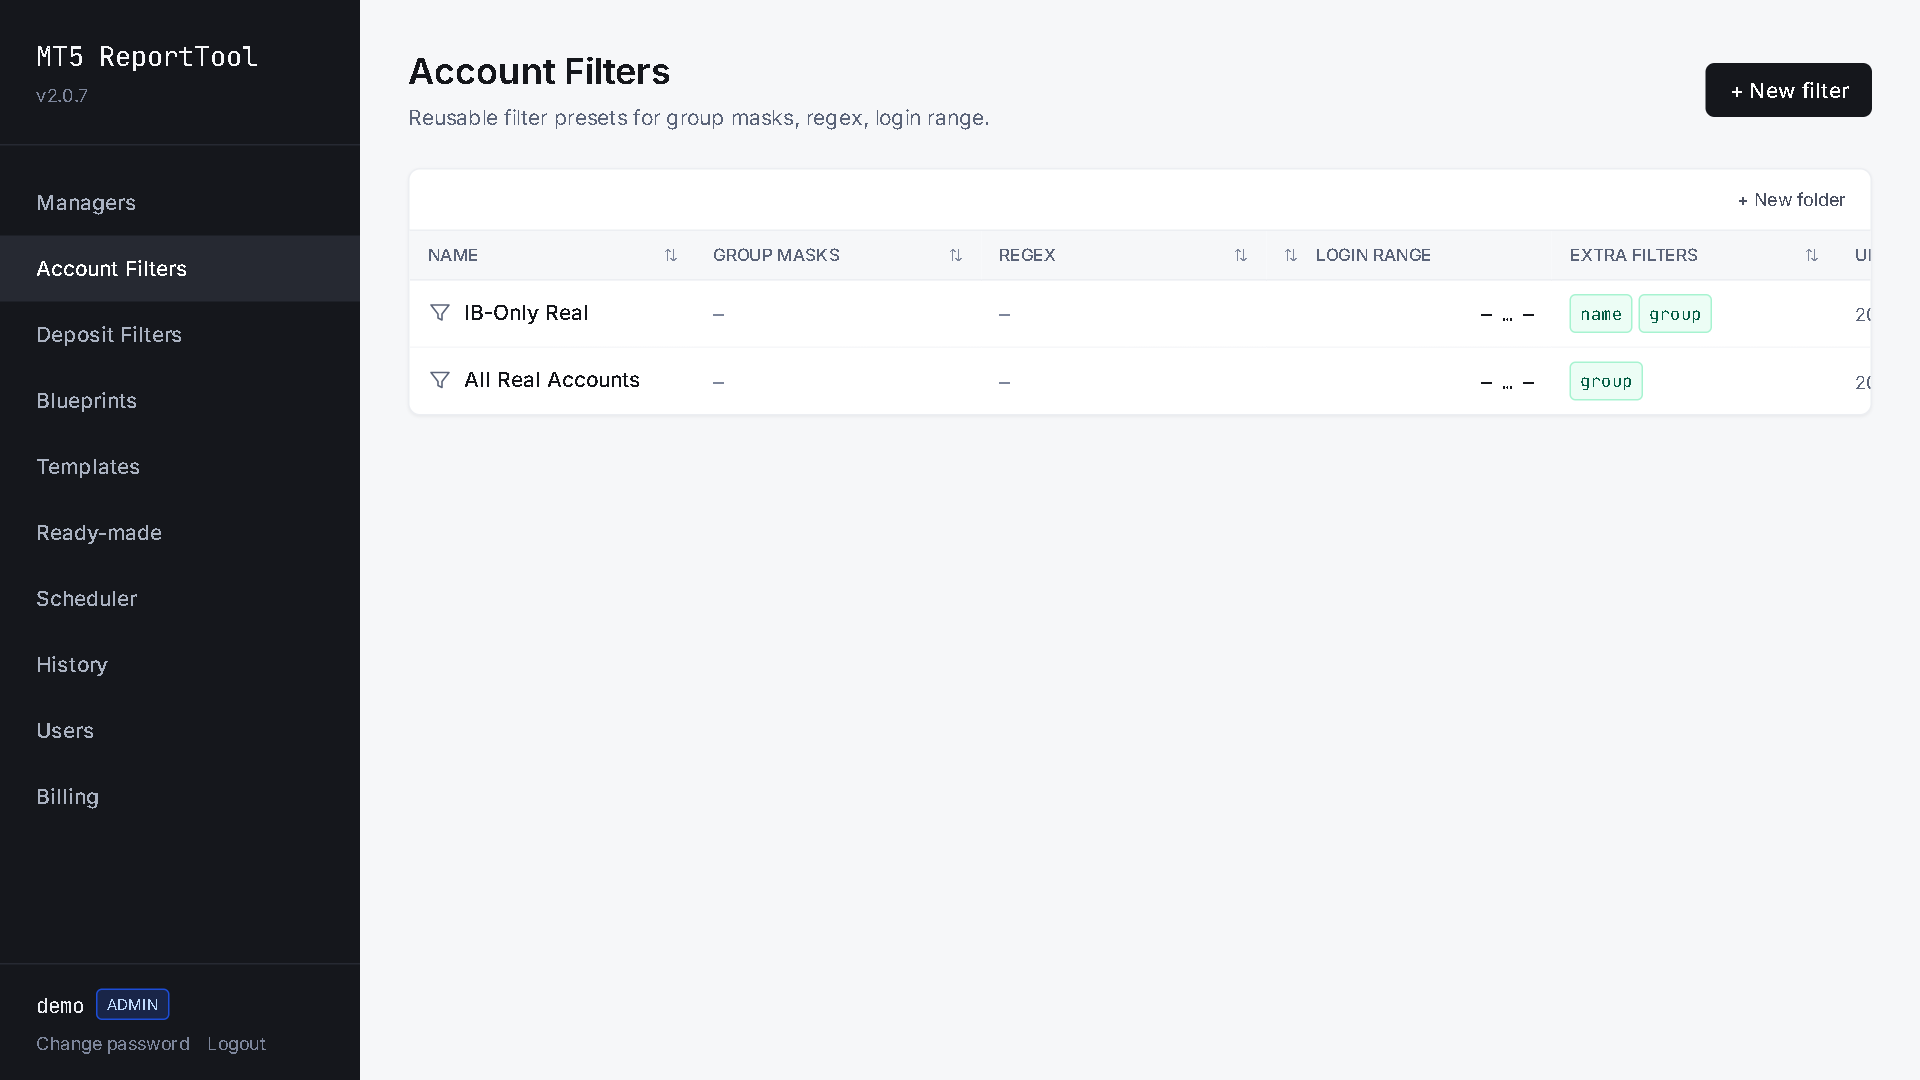
Task: Click the name tag in IB-Only Real row
Action: 1601,314
